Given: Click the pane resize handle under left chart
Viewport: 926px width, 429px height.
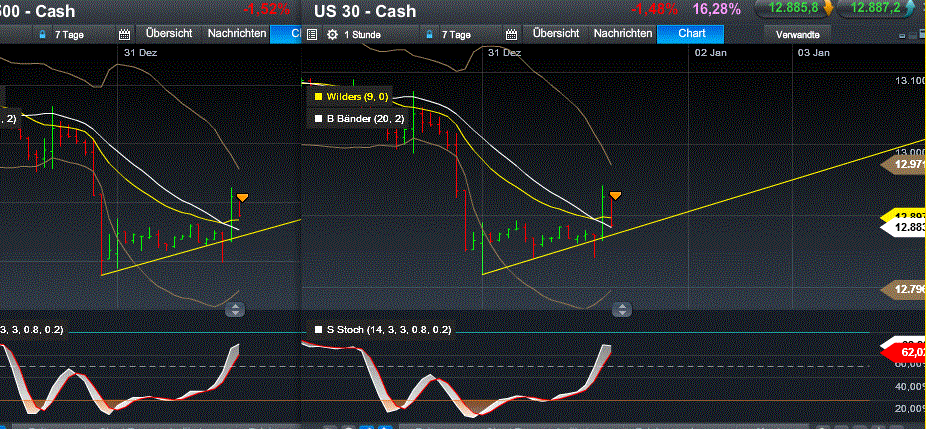Looking at the screenshot, I should (x=235, y=309).
